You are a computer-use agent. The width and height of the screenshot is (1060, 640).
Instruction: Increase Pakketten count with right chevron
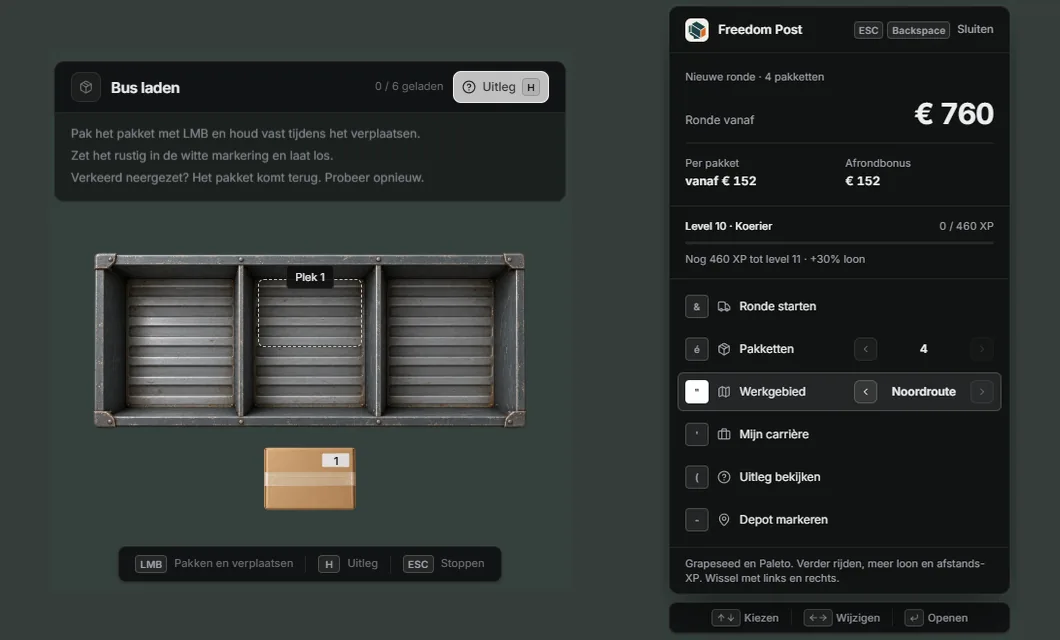(982, 349)
